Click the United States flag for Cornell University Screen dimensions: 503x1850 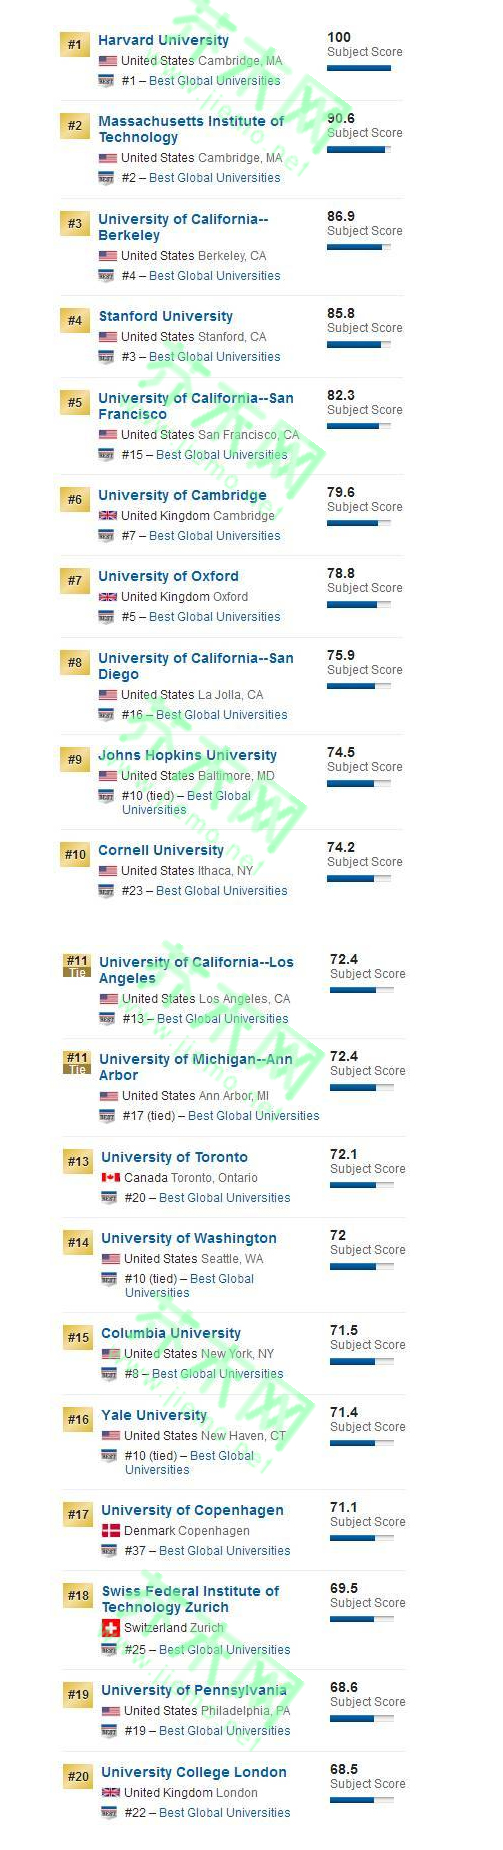point(108,871)
